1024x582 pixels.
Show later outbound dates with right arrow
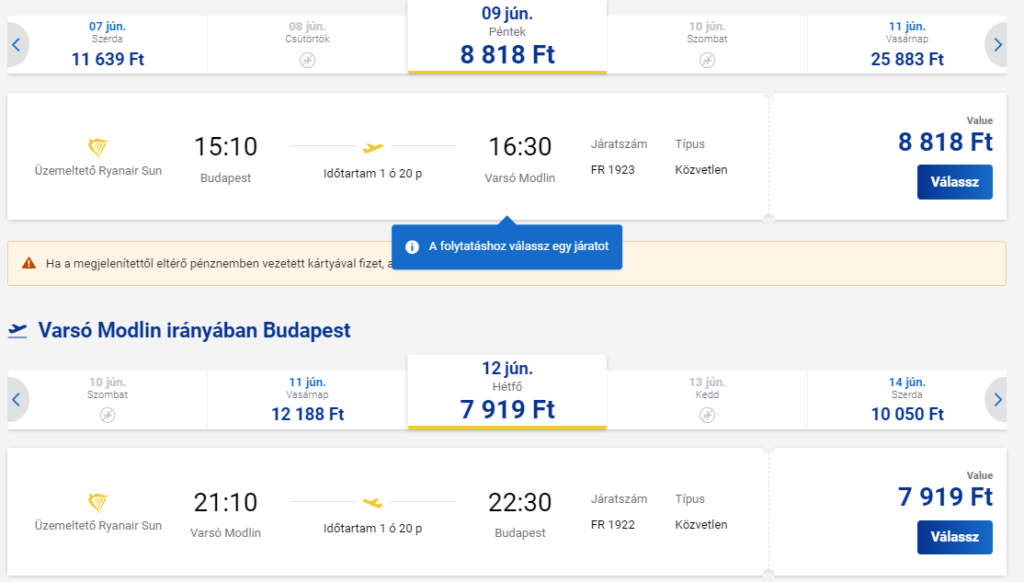click(x=997, y=44)
